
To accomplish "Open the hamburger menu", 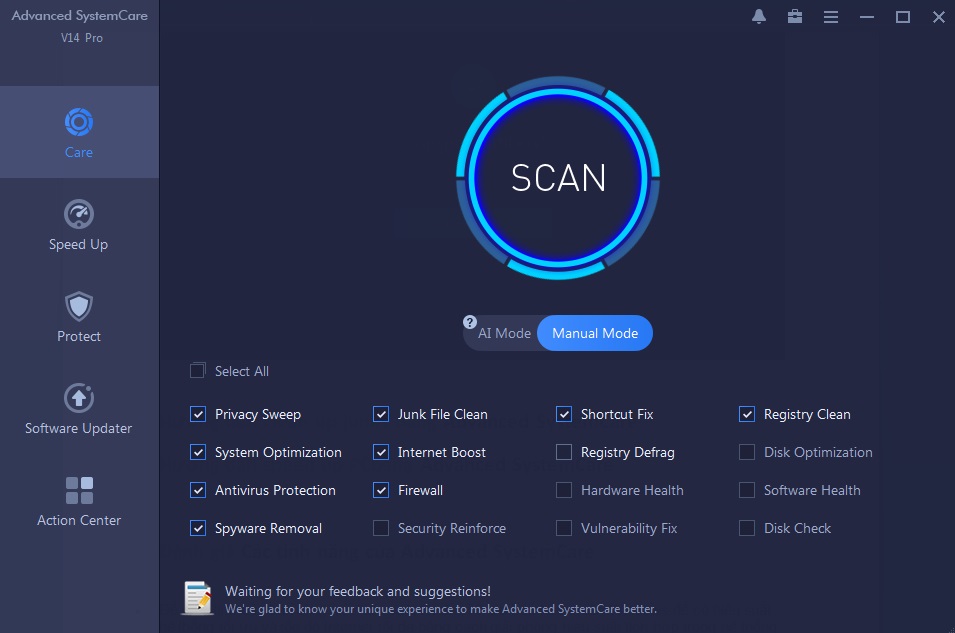I will [x=831, y=16].
